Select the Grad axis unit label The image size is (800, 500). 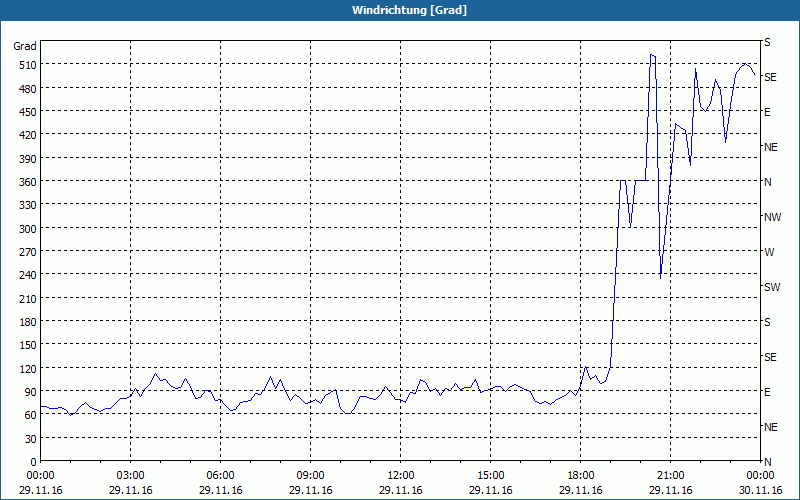tap(25, 46)
